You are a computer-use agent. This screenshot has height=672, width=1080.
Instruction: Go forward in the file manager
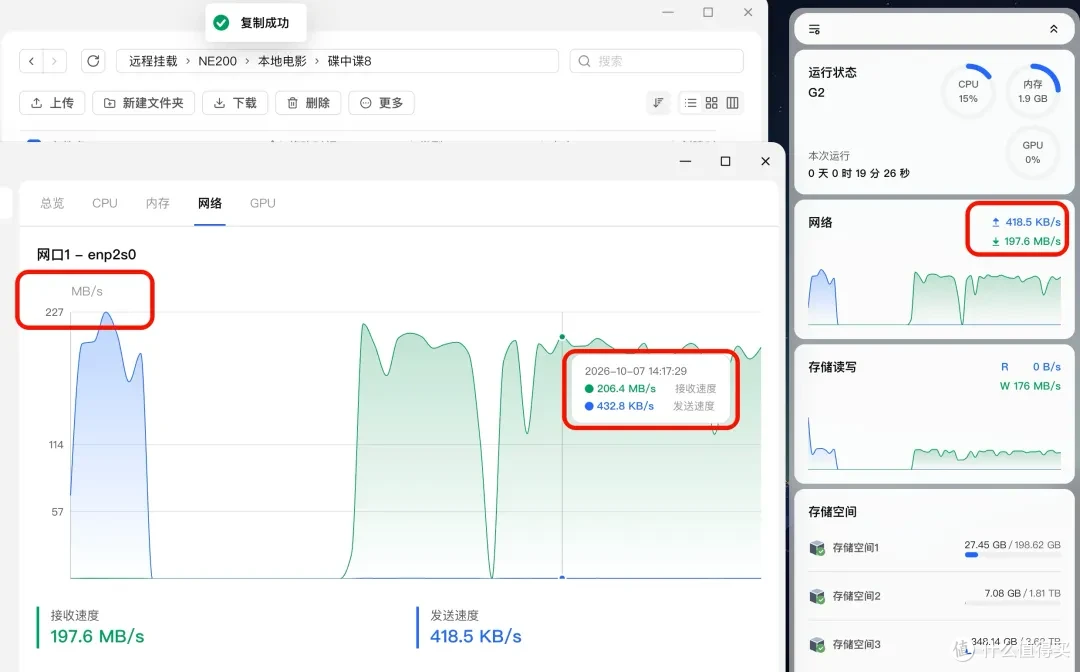[54, 61]
